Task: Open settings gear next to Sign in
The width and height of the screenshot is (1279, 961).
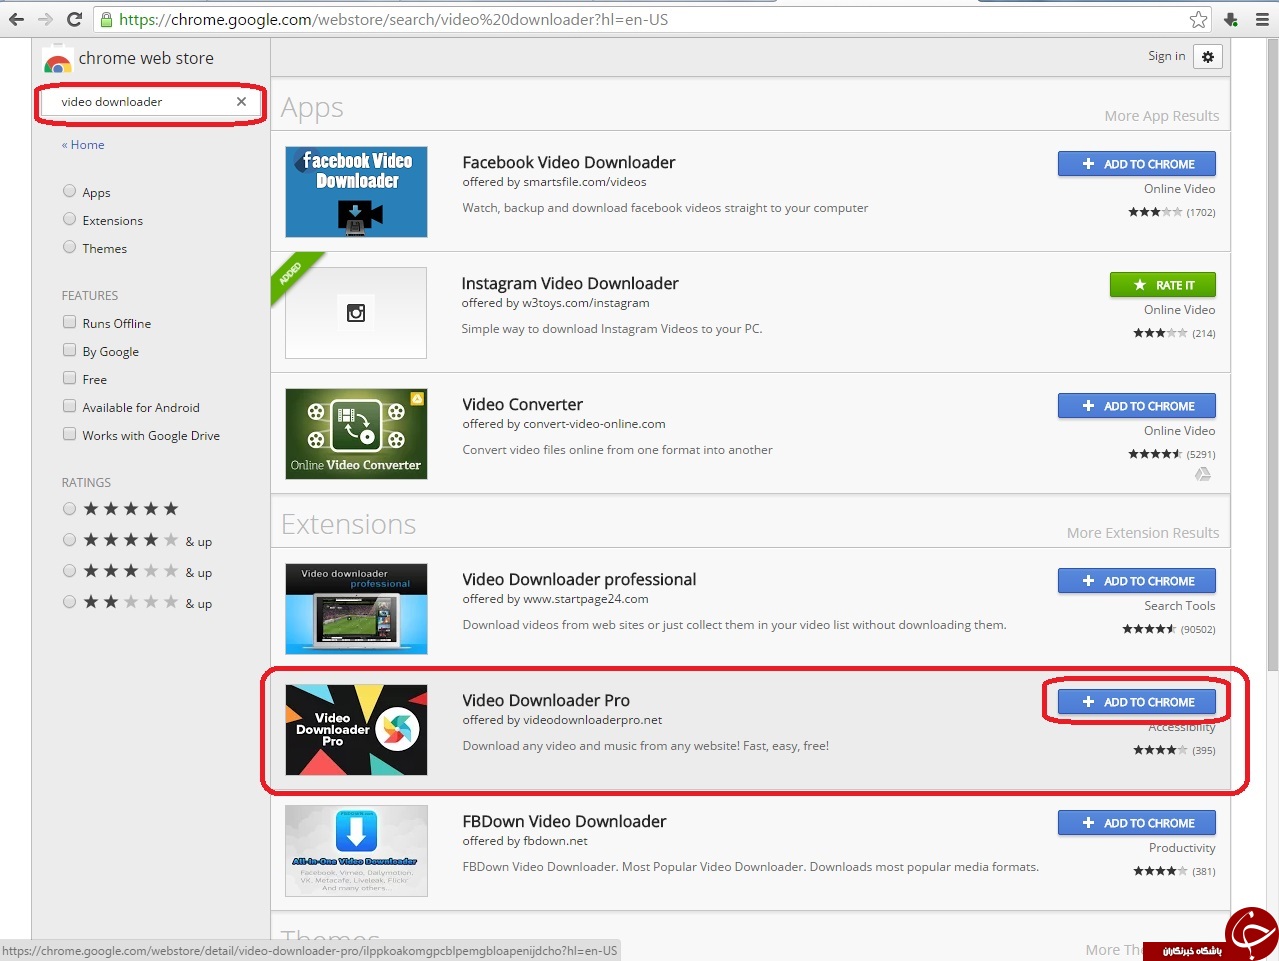Action: [x=1208, y=57]
